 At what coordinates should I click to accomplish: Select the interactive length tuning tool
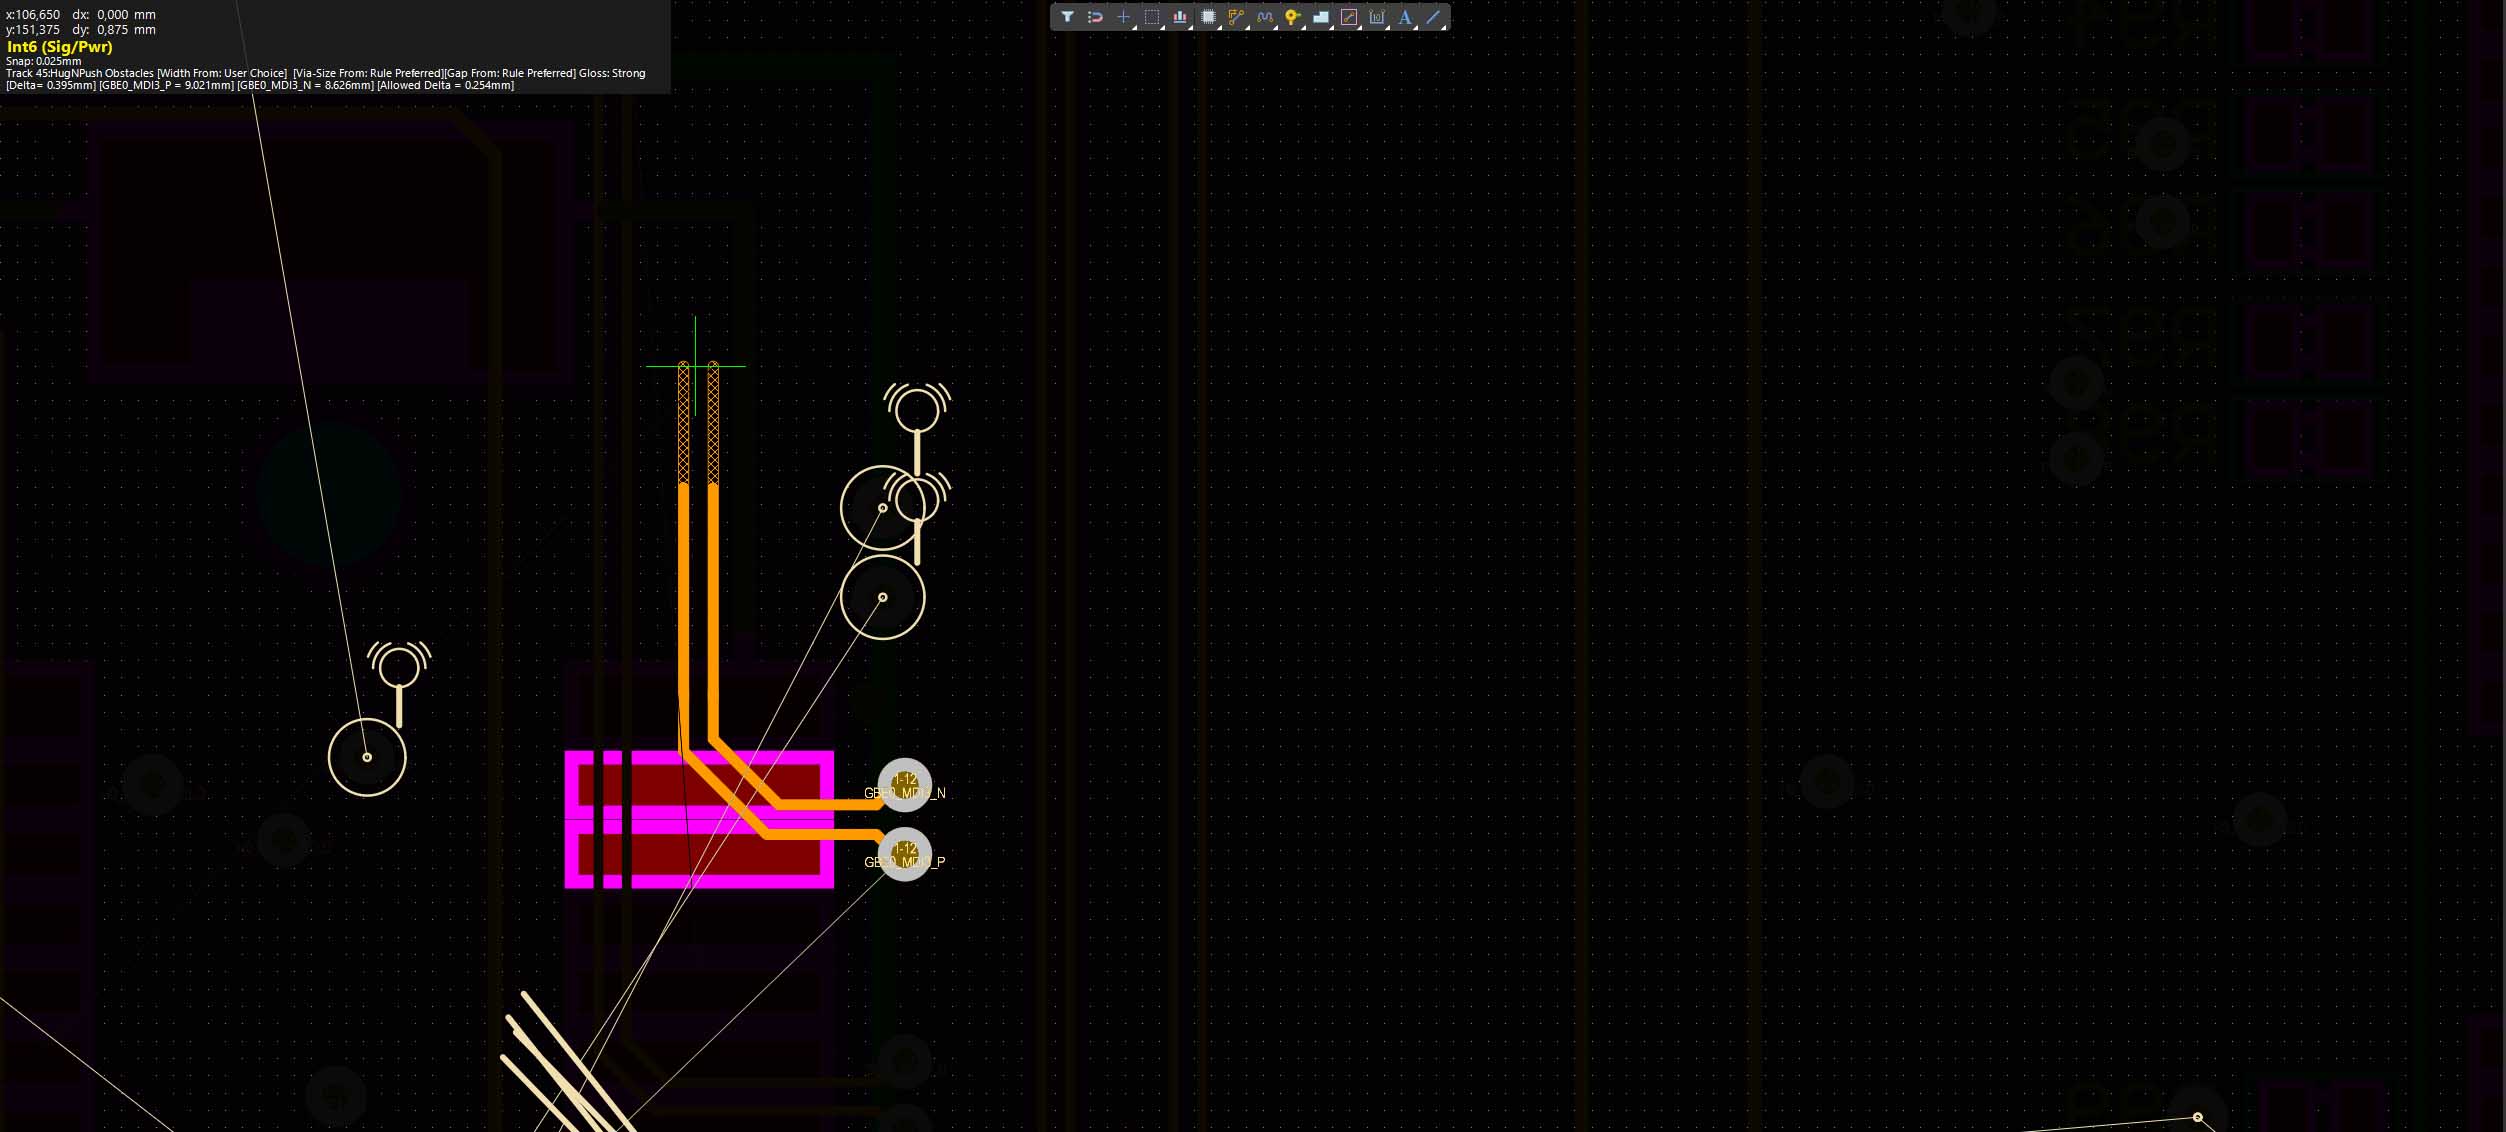tap(1264, 17)
